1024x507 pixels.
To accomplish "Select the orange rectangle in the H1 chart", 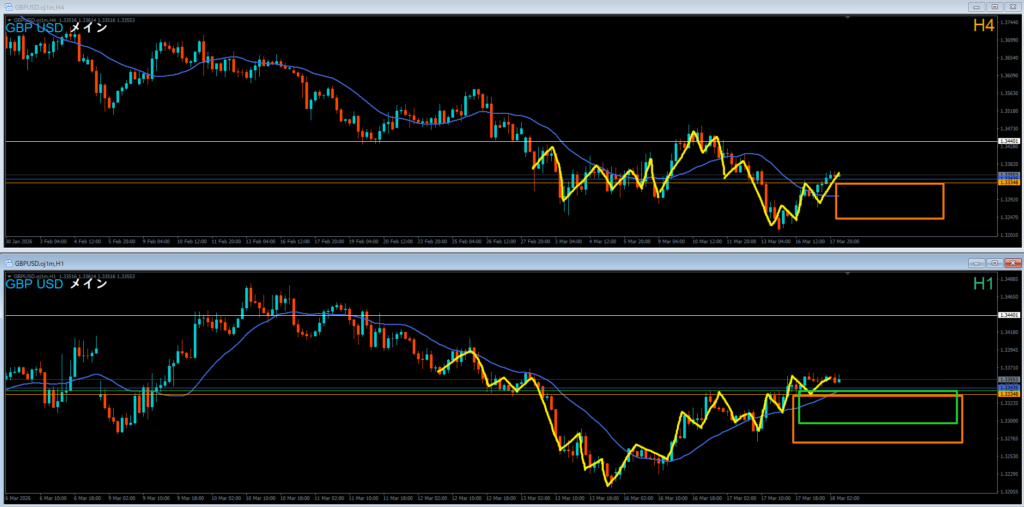I will pos(877,441).
